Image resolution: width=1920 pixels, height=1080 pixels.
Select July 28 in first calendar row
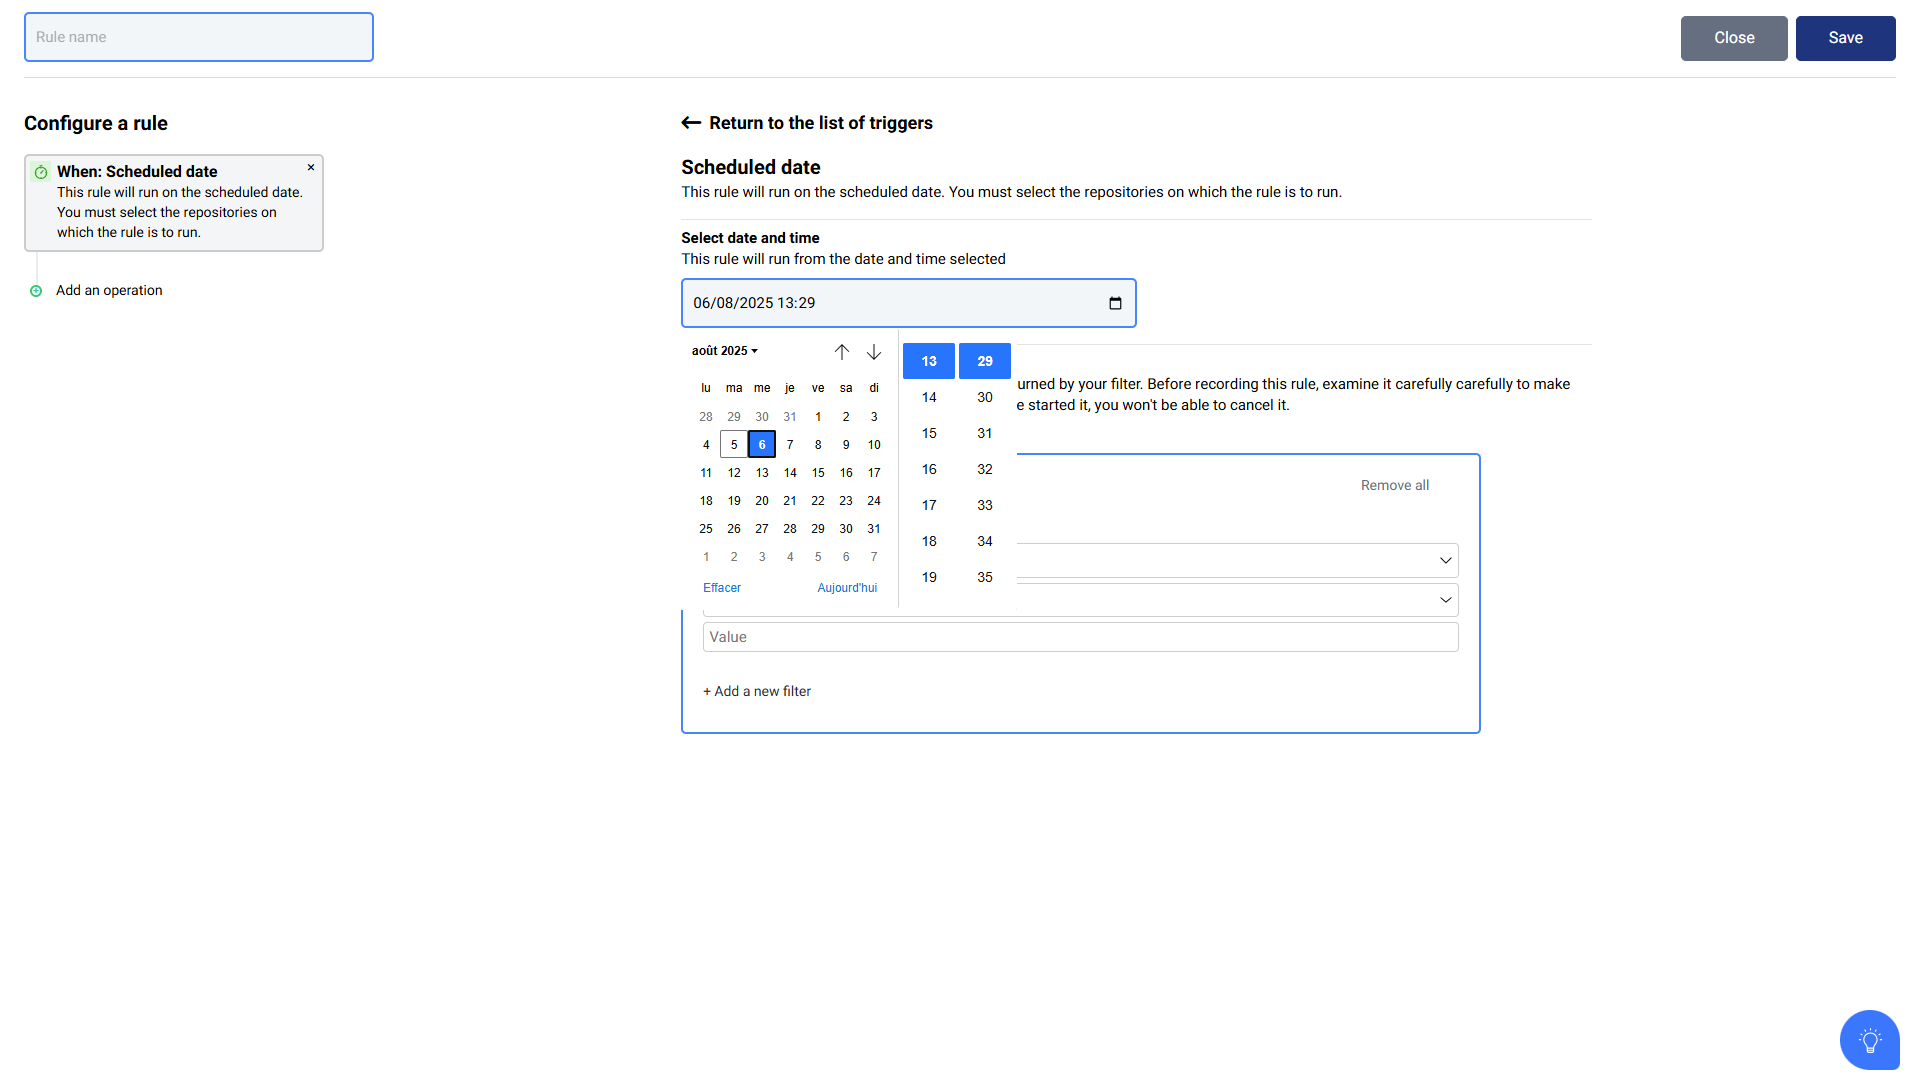[x=706, y=417]
